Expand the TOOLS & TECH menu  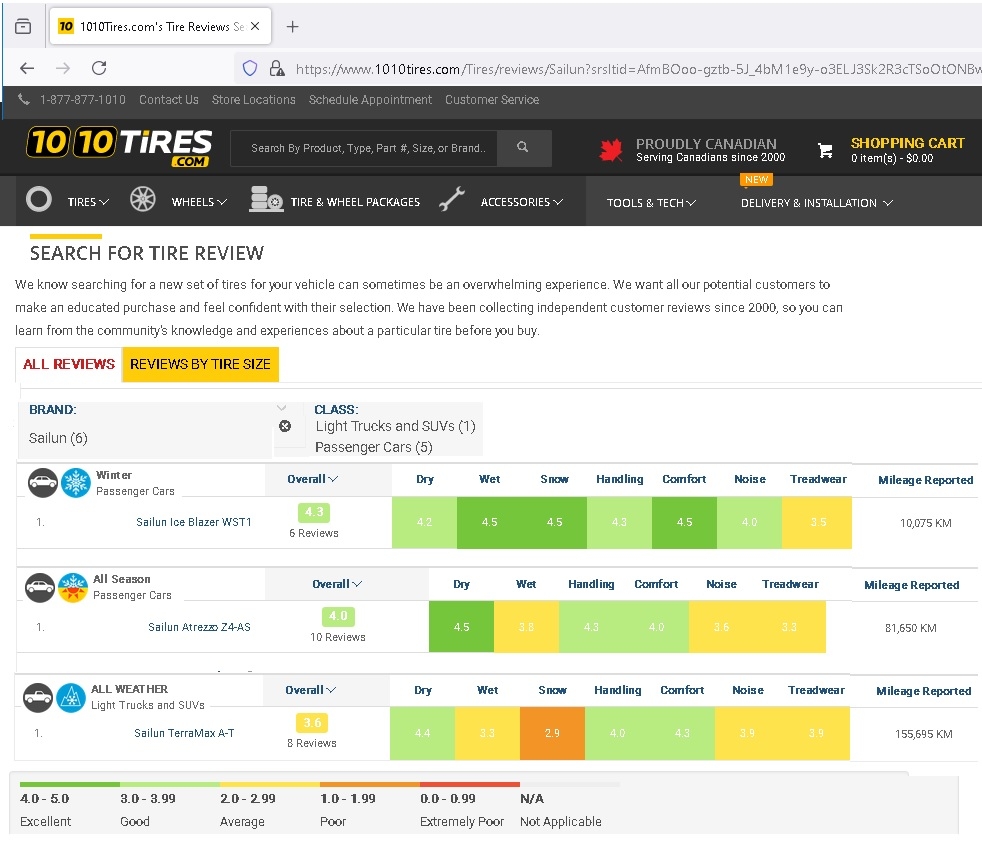(x=651, y=203)
